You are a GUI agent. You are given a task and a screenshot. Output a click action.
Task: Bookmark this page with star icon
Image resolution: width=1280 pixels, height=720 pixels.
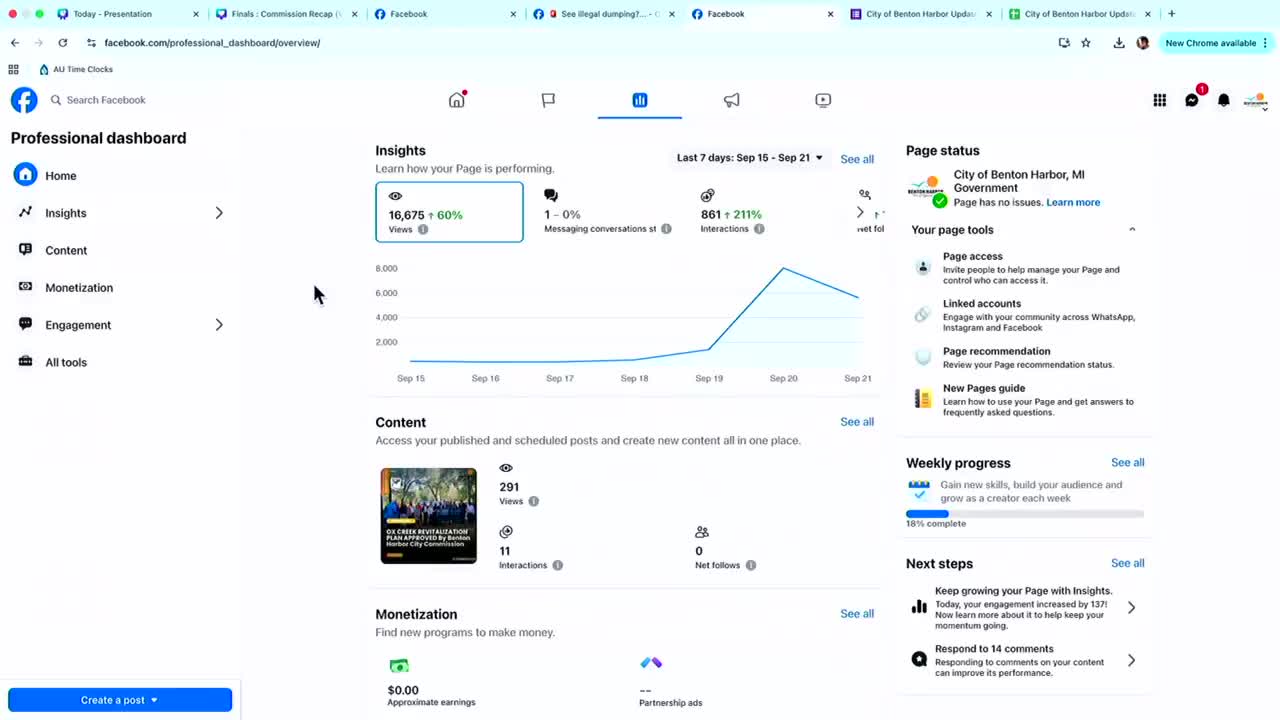(x=1086, y=43)
